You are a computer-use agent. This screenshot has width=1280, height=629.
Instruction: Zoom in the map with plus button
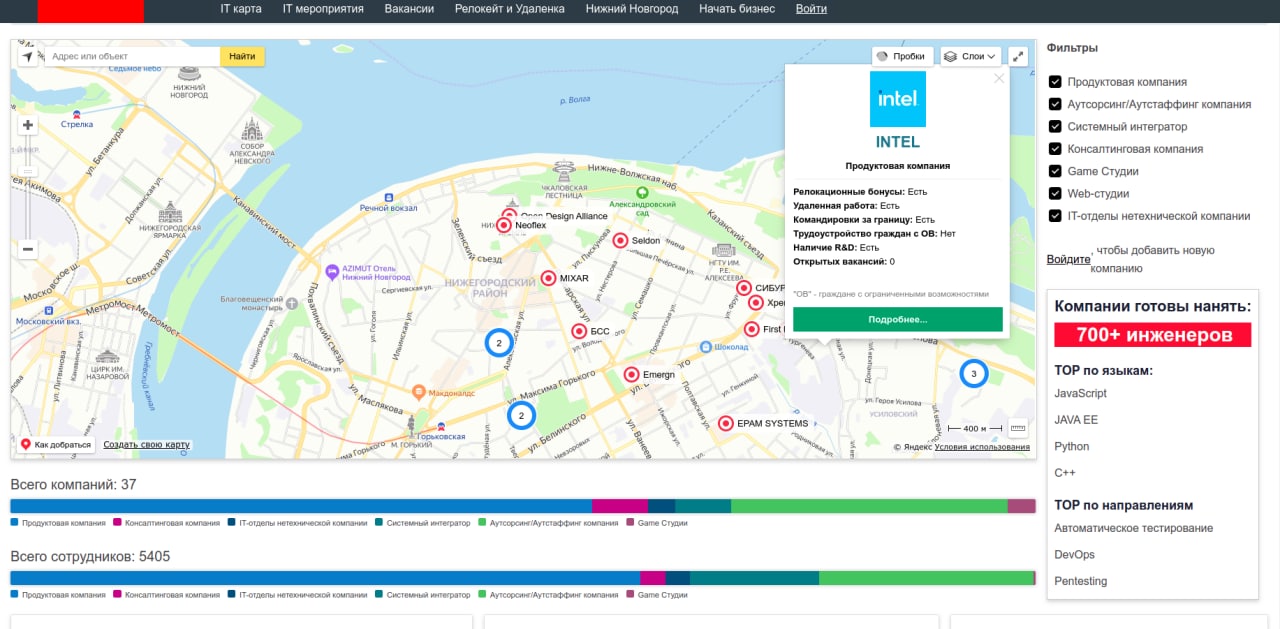pyautogui.click(x=28, y=126)
